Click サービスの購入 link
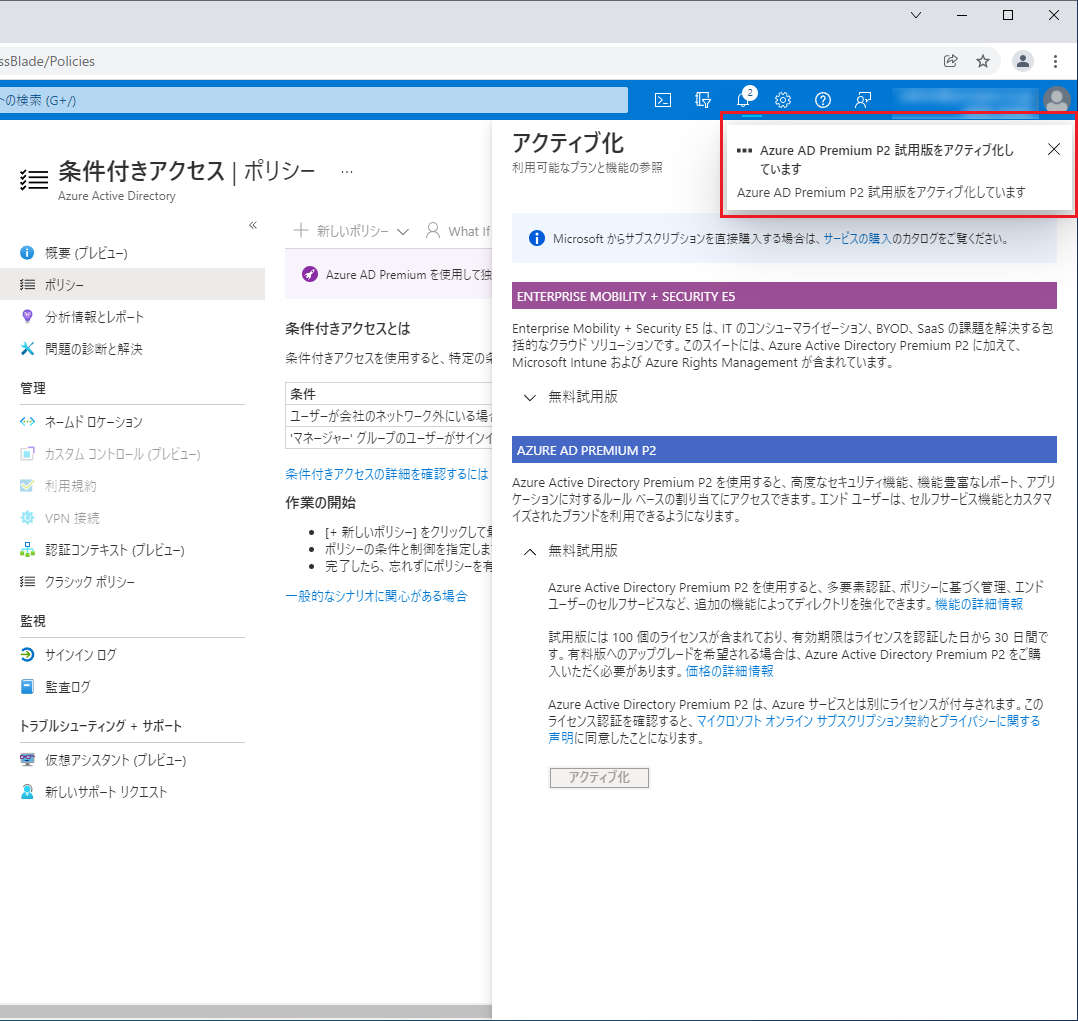Viewport: 1078px width, 1021px height. coord(857,239)
